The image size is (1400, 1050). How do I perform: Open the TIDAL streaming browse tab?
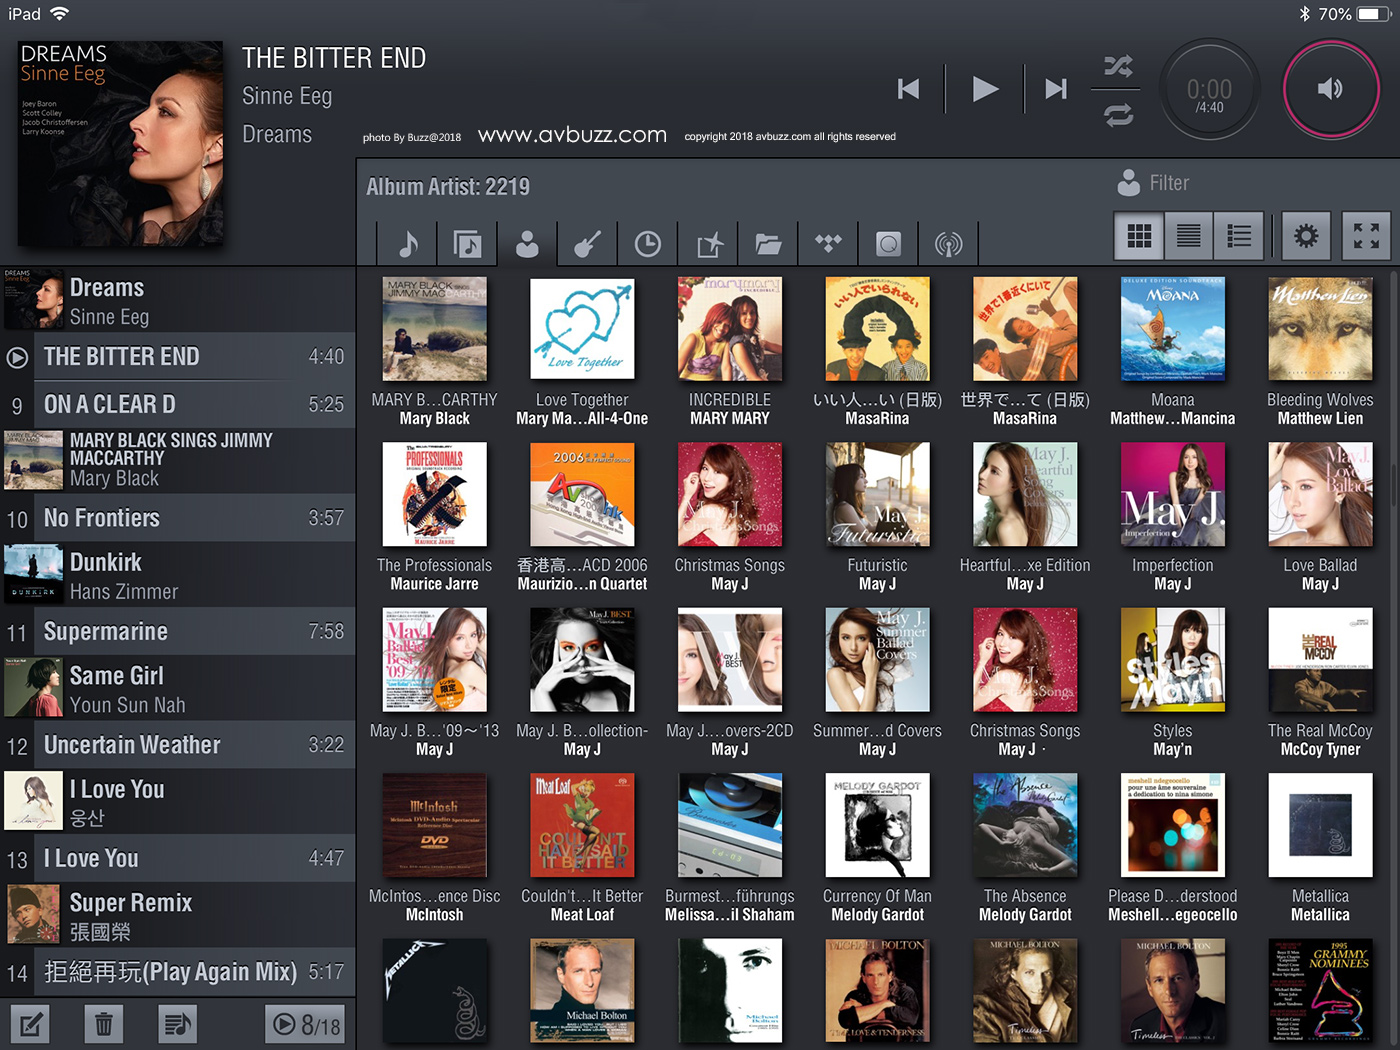(x=828, y=243)
